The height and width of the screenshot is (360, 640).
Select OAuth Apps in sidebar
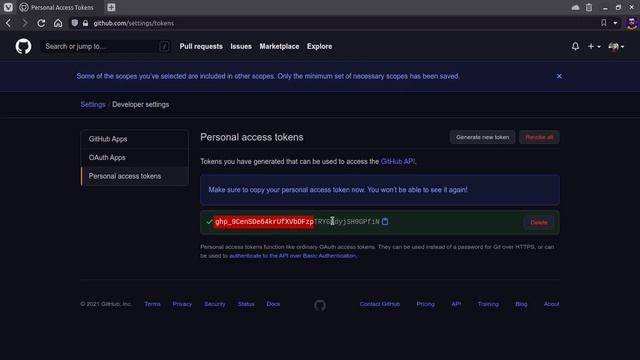pos(134,158)
